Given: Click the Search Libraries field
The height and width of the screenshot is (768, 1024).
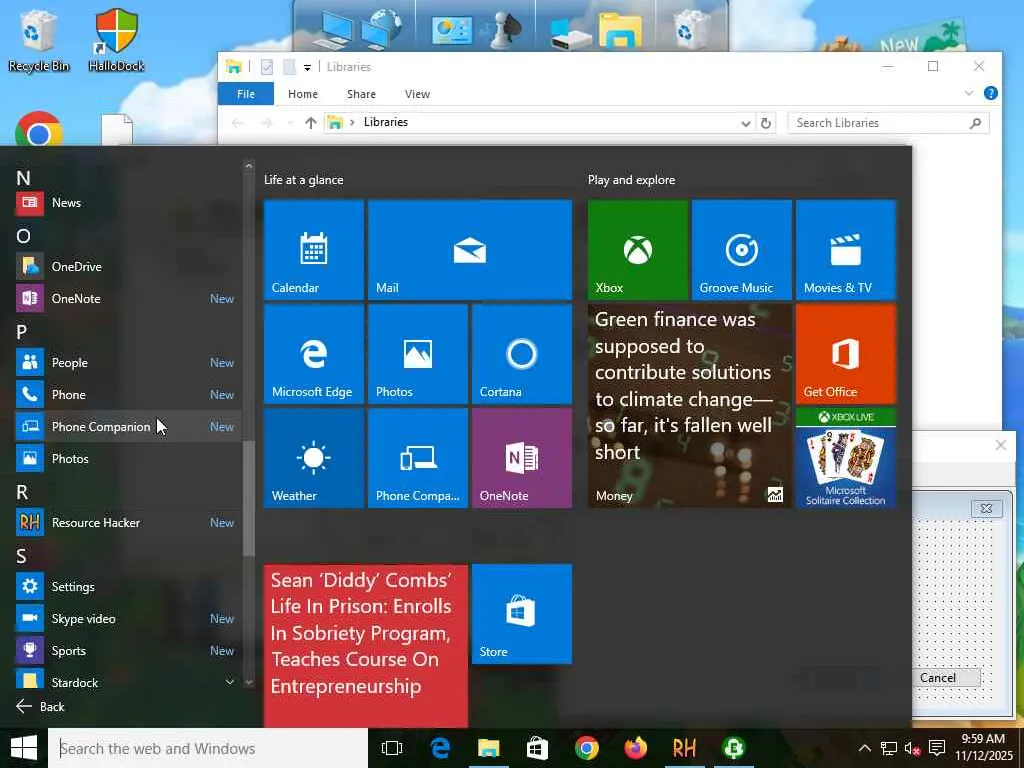Looking at the screenshot, I should (889, 123).
